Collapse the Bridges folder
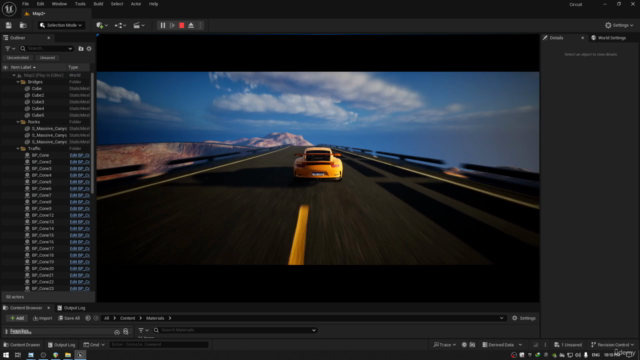The width and height of the screenshot is (640, 360). (18, 82)
